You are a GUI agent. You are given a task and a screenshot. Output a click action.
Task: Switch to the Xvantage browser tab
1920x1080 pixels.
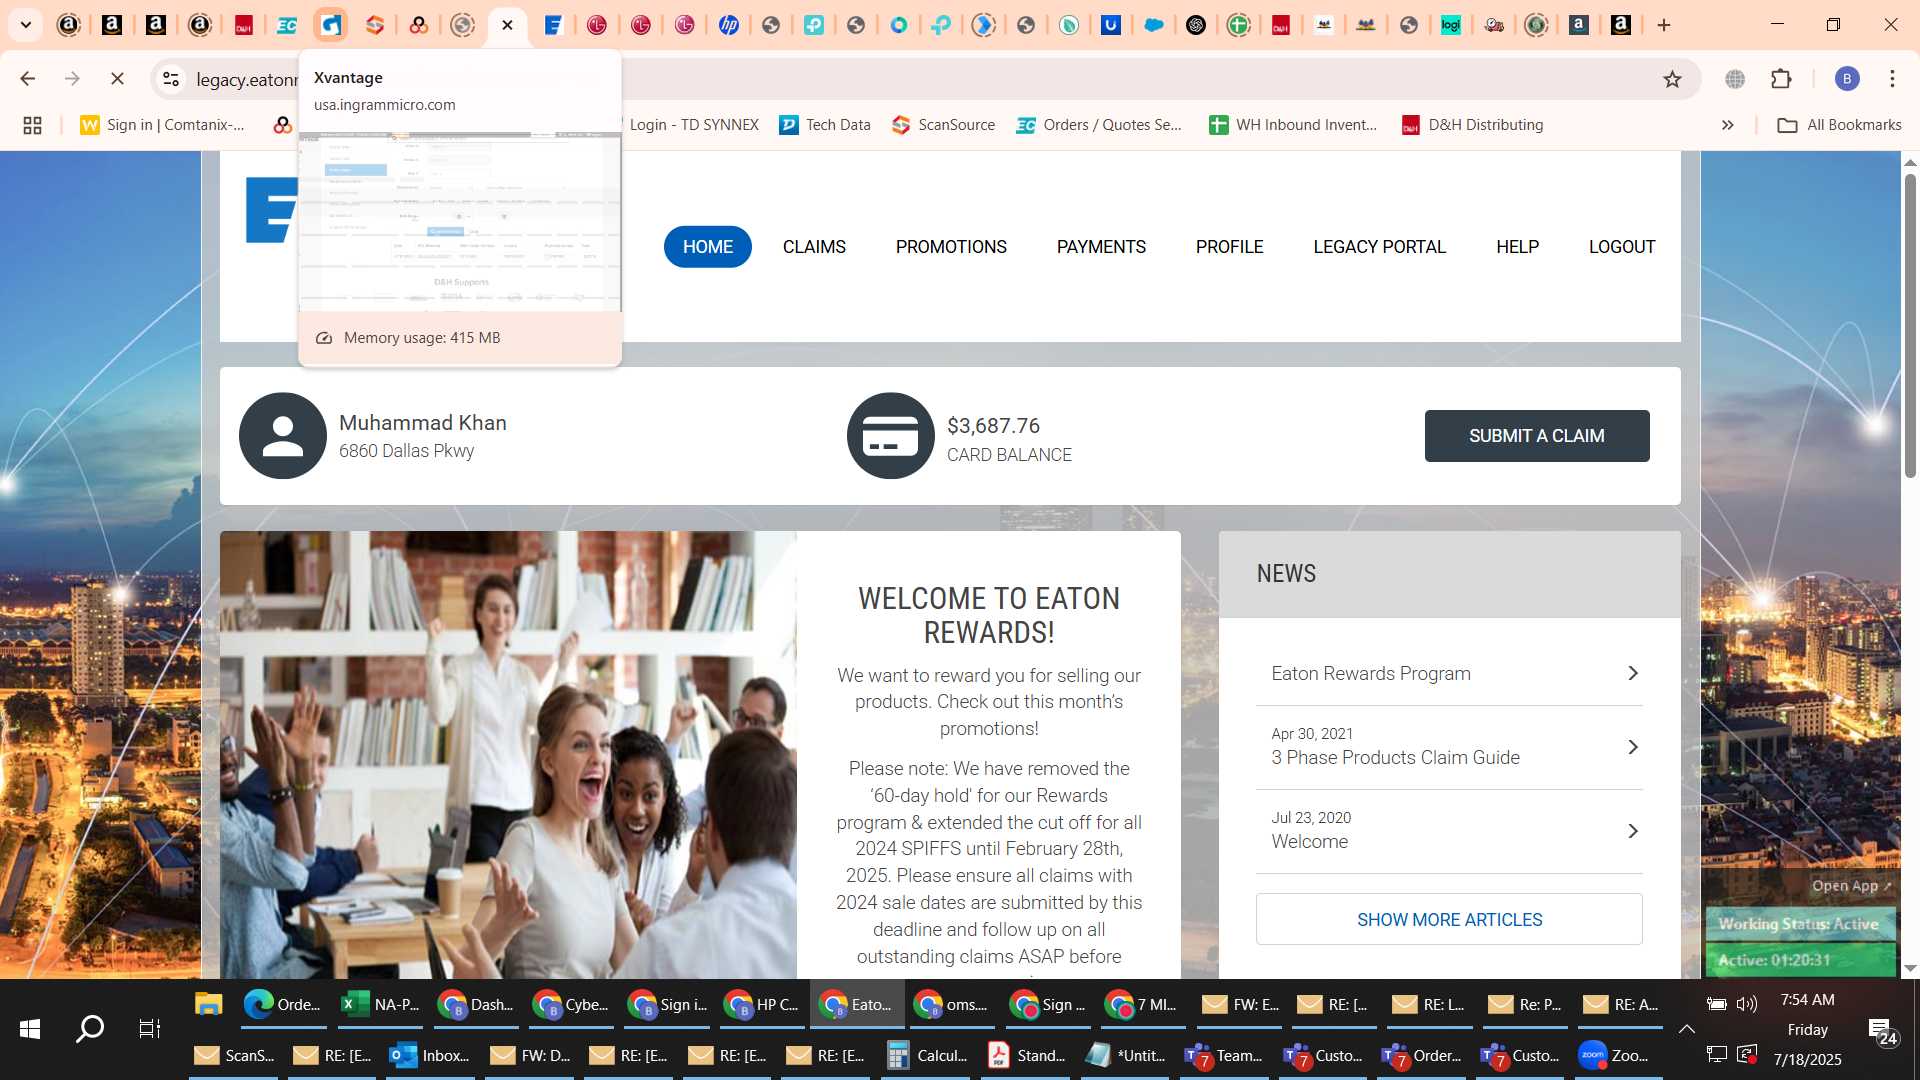[330, 25]
